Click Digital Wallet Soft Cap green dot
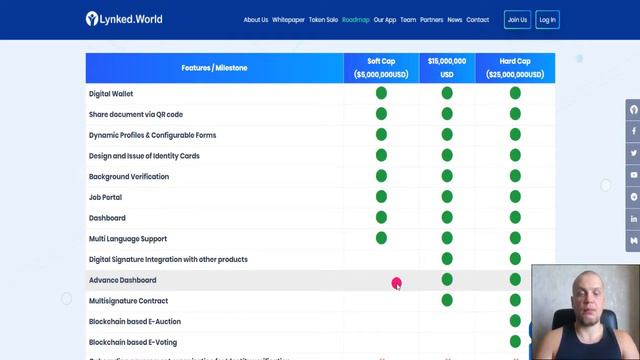Viewport: 640px width, 360px height. click(x=381, y=93)
